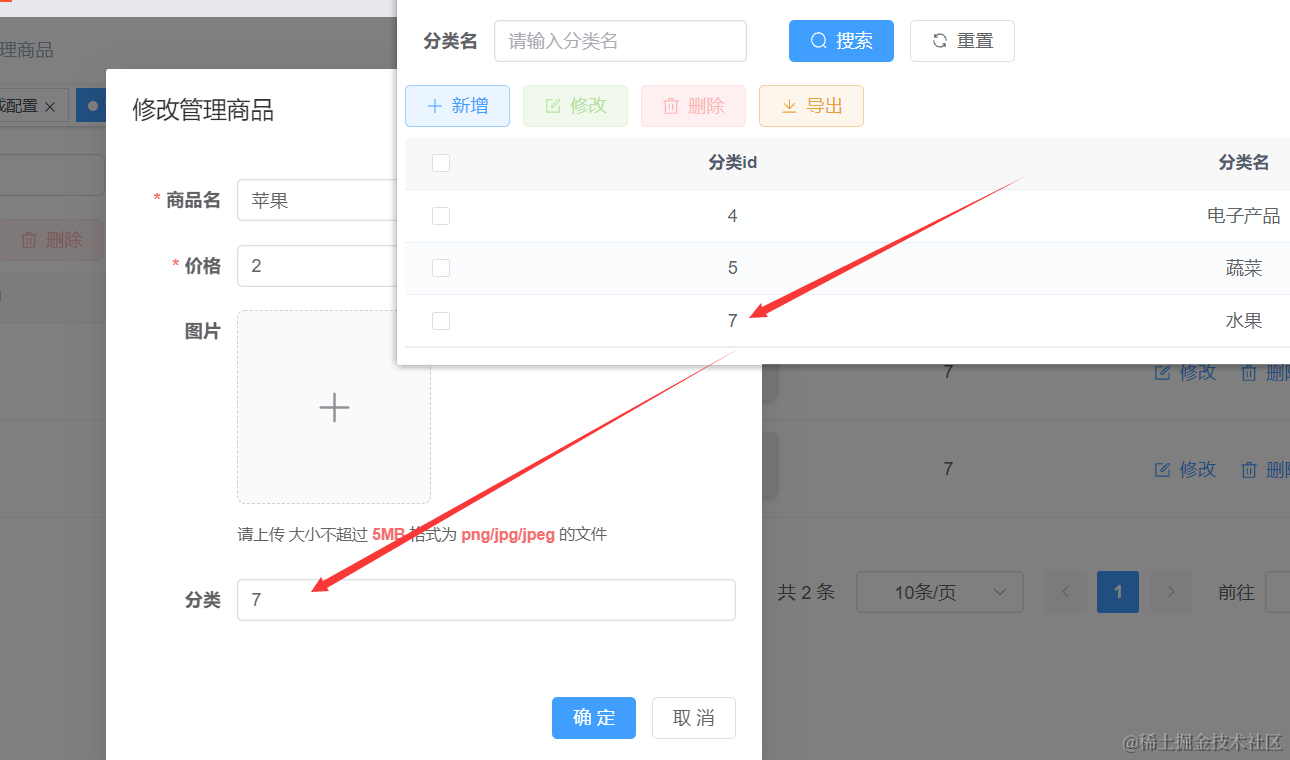The height and width of the screenshot is (760, 1290).
Task: Click the 分类id column header
Action: click(x=732, y=163)
